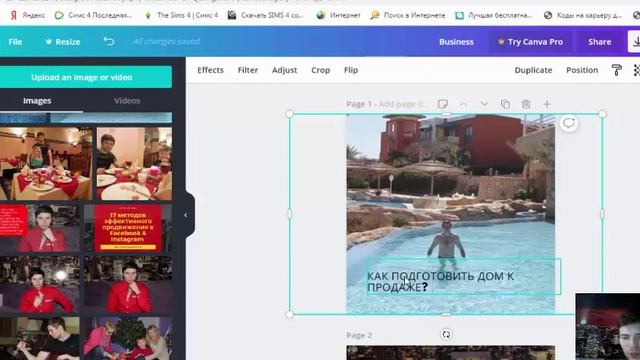Viewport: 640px width, 360px height.
Task: Activate the Crop tool
Action: [x=320, y=70]
